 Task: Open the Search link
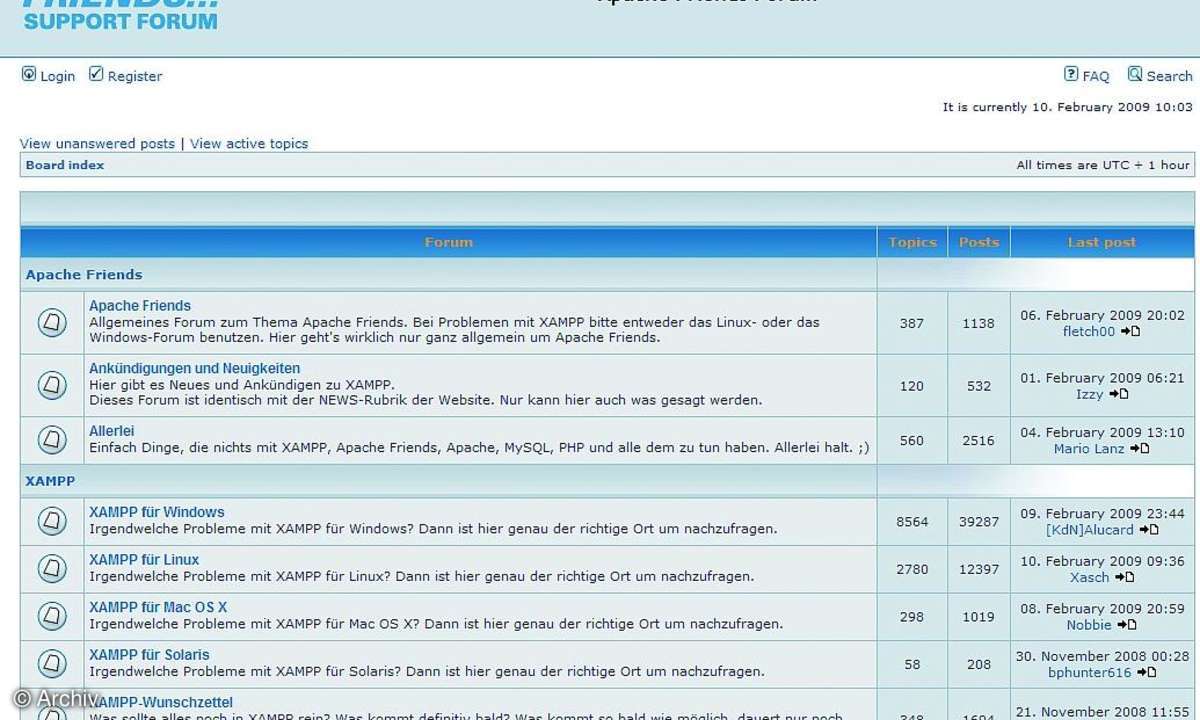(1169, 76)
